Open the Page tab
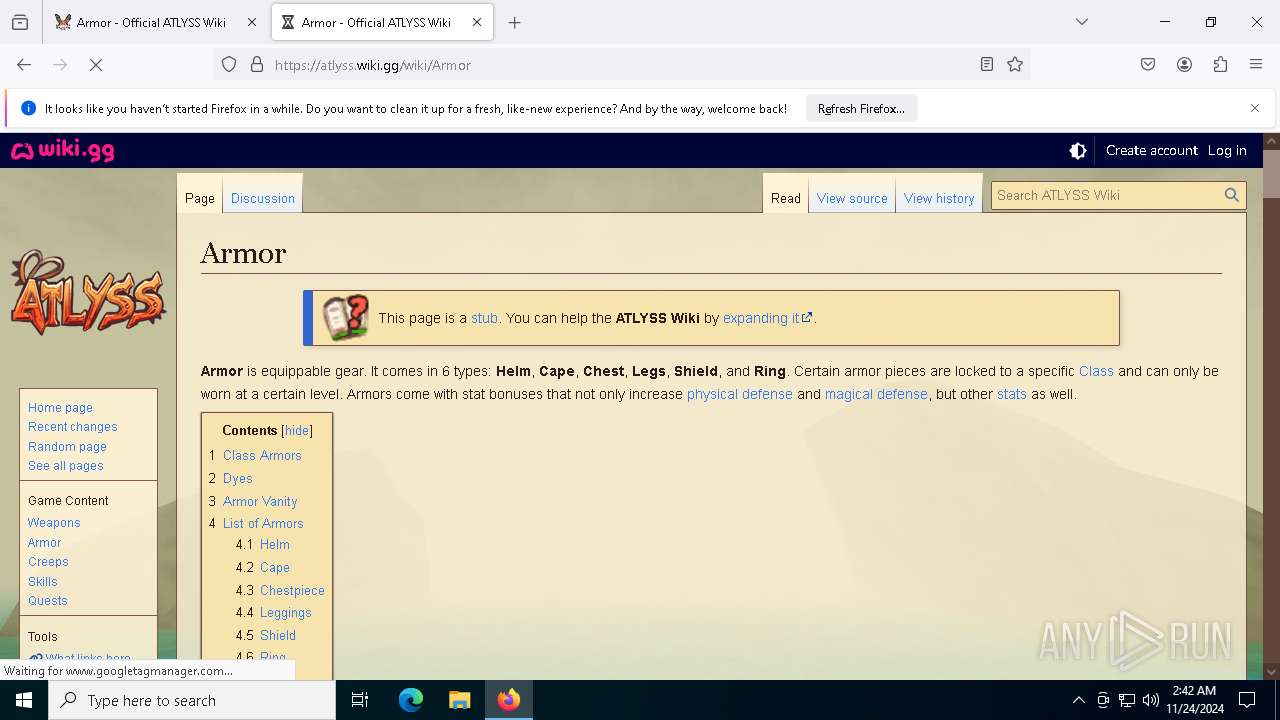Image resolution: width=1280 pixels, height=720 pixels. pyautogui.click(x=200, y=198)
